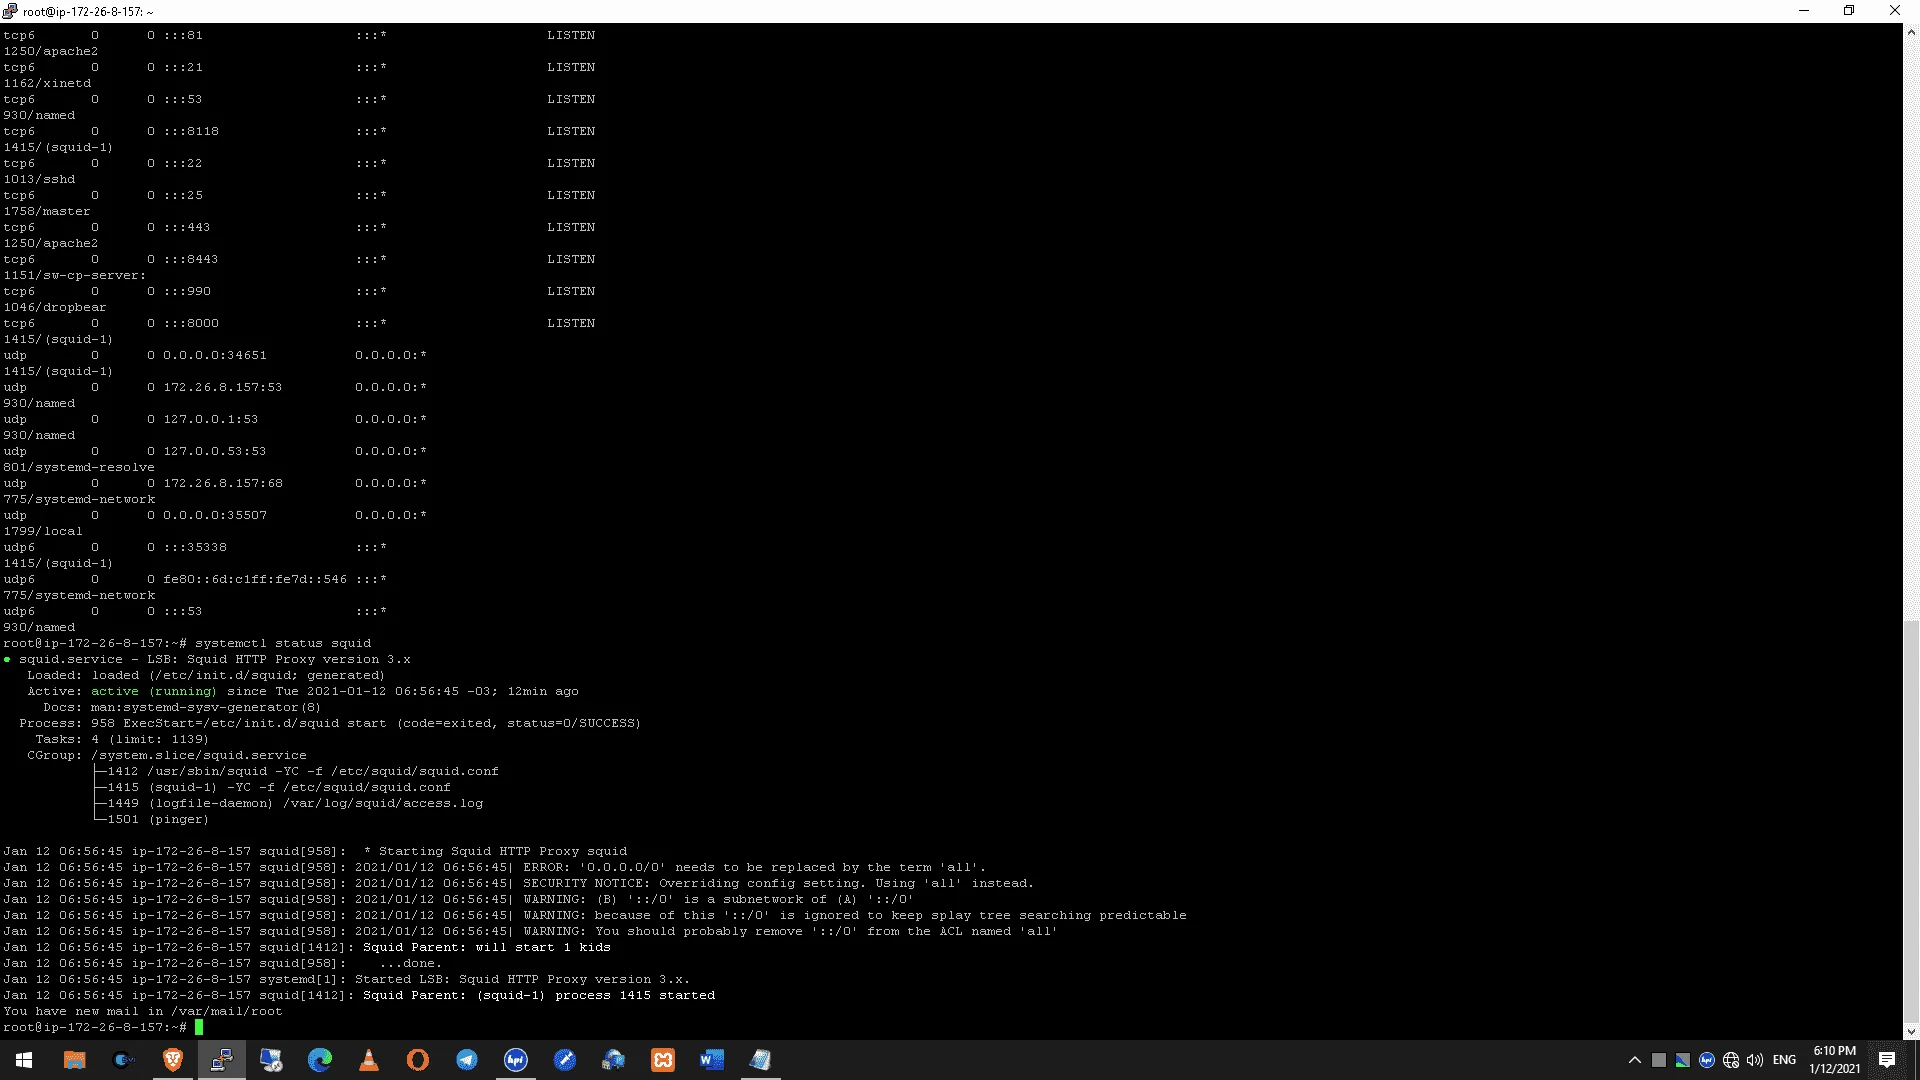Click the '172.26.8.157:68' udp address
The height and width of the screenshot is (1080, 1920).
(223, 483)
